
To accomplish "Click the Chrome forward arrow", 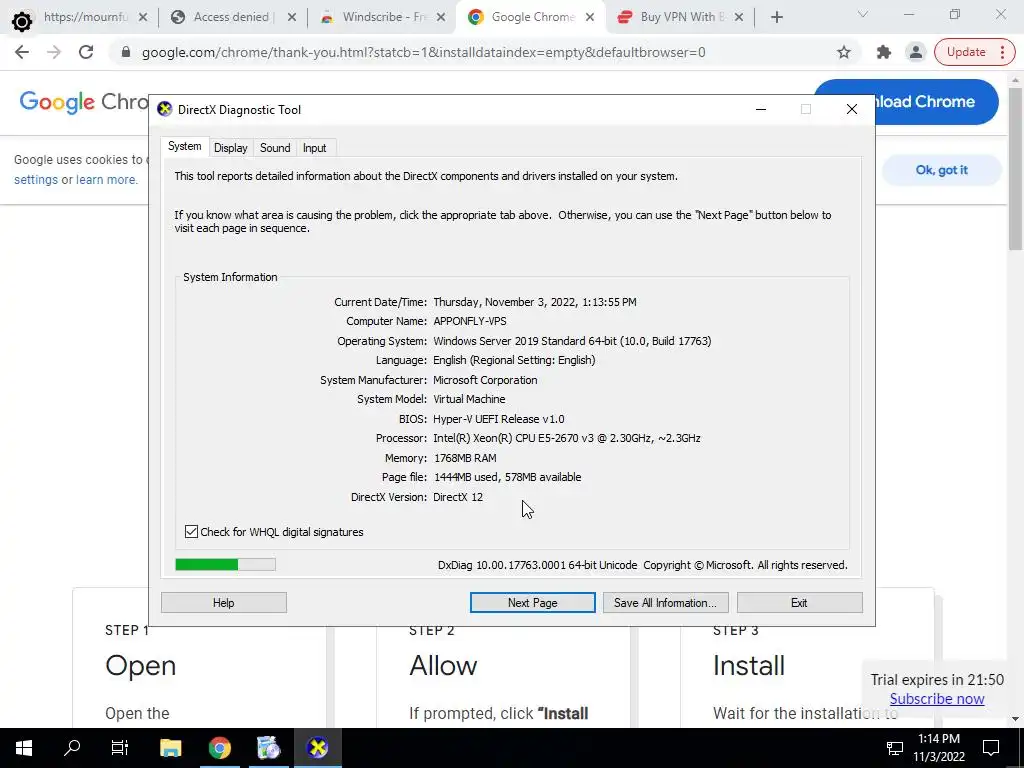I will 54,52.
